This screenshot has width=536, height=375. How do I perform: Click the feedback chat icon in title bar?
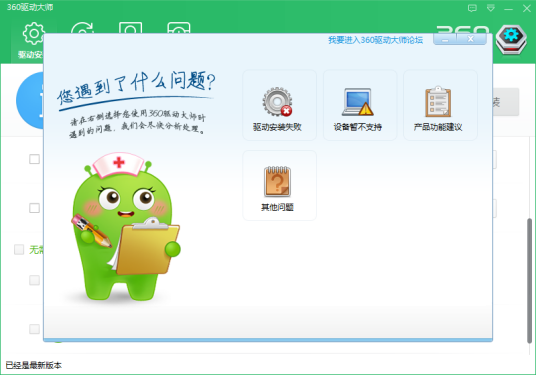pyautogui.click(x=472, y=8)
